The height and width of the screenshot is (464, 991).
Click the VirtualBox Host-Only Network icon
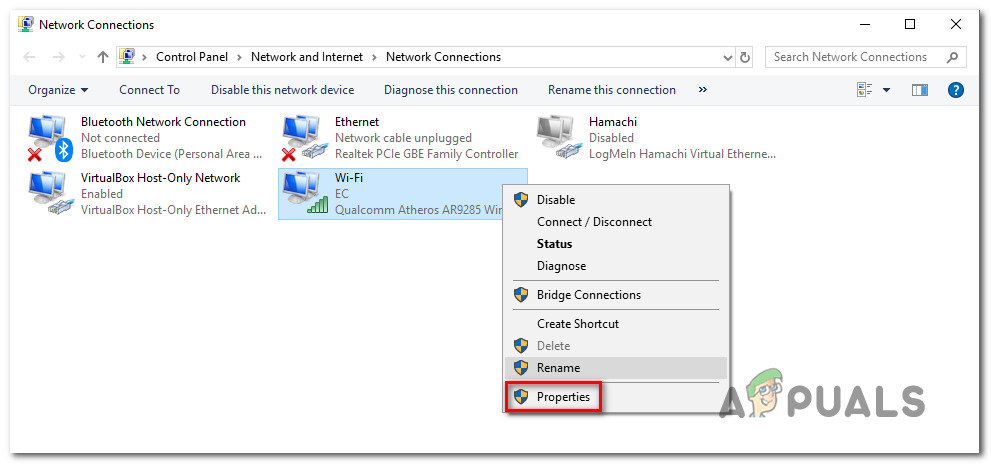click(48, 193)
